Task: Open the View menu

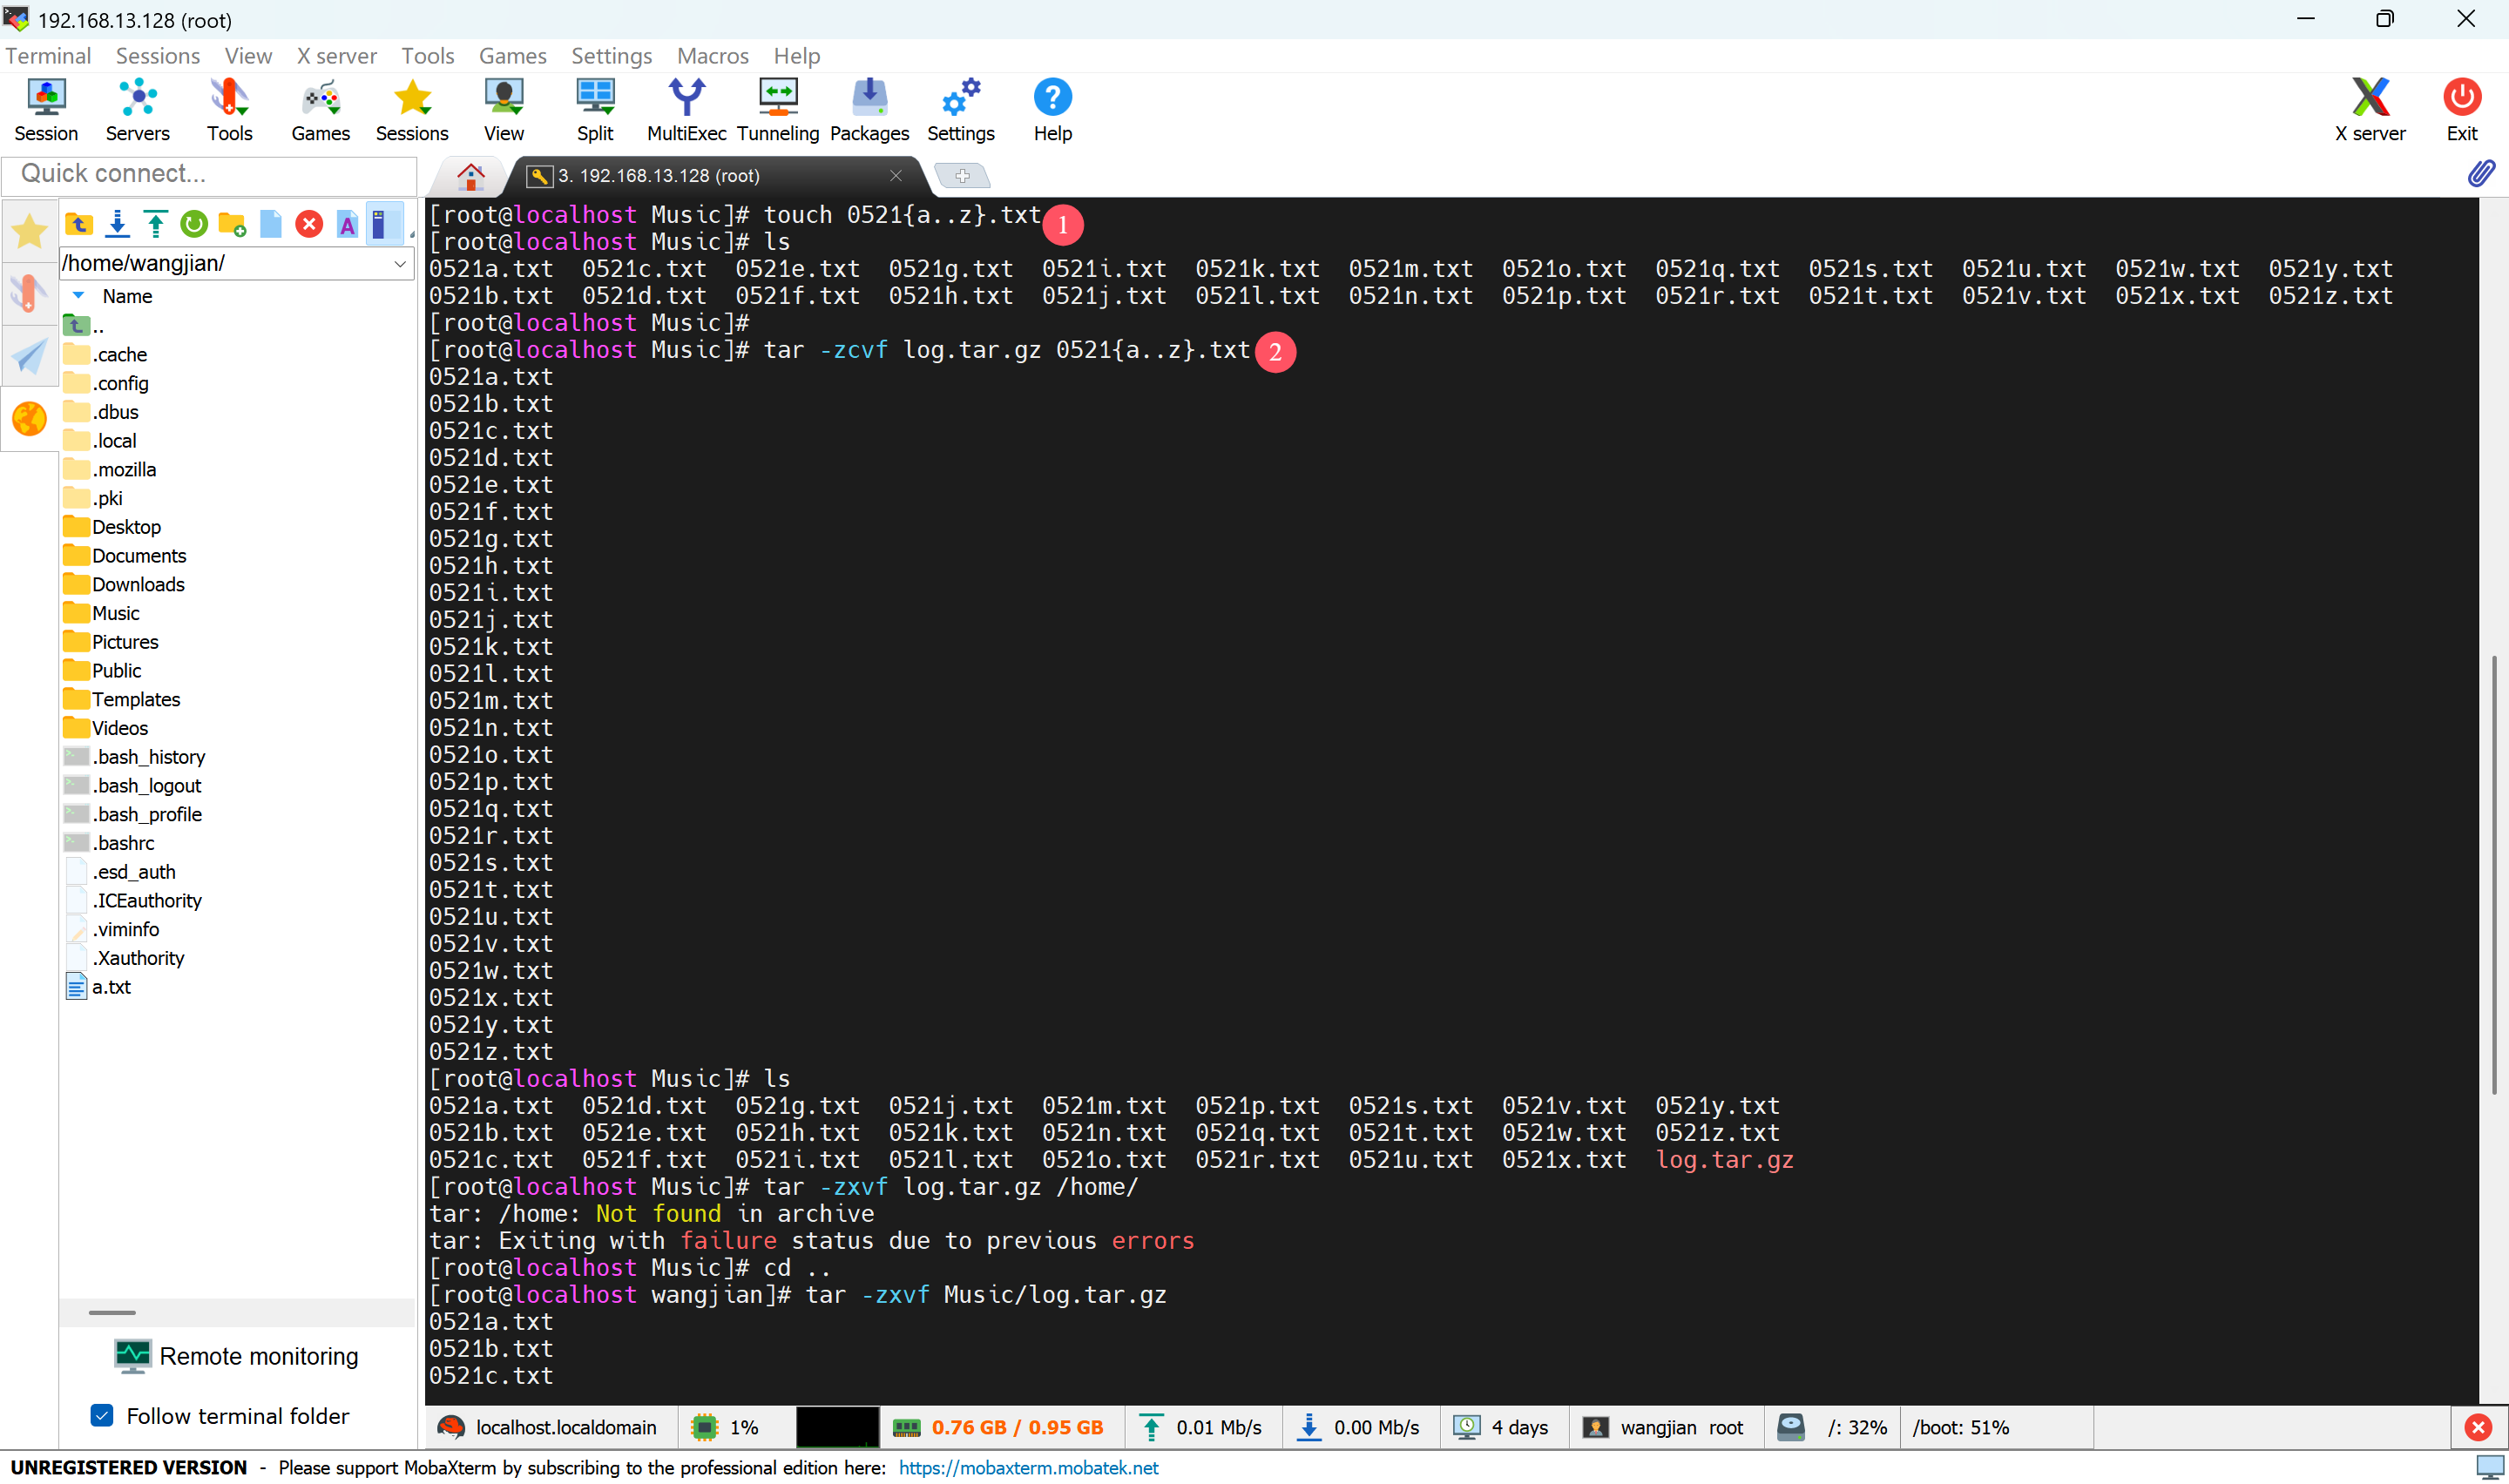Action: coord(248,56)
